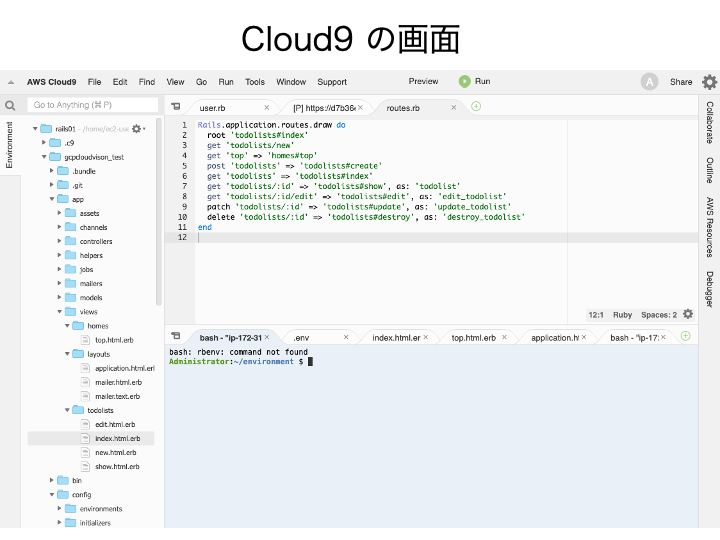Open the Tools menu

255,82
